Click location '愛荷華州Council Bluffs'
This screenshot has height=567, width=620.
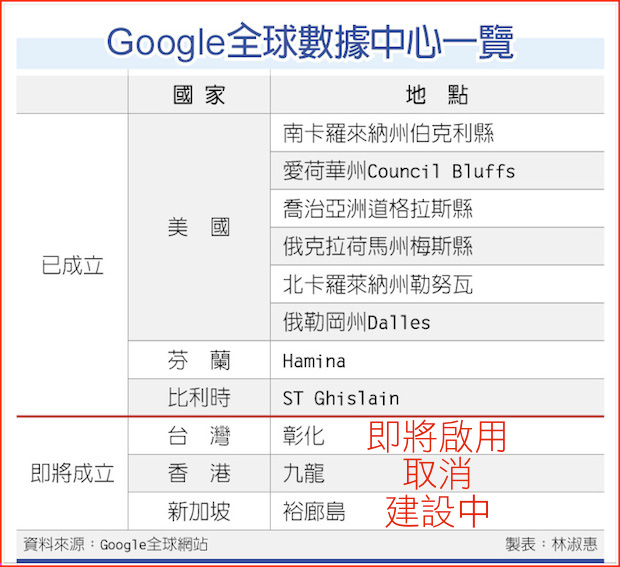[x=399, y=171]
